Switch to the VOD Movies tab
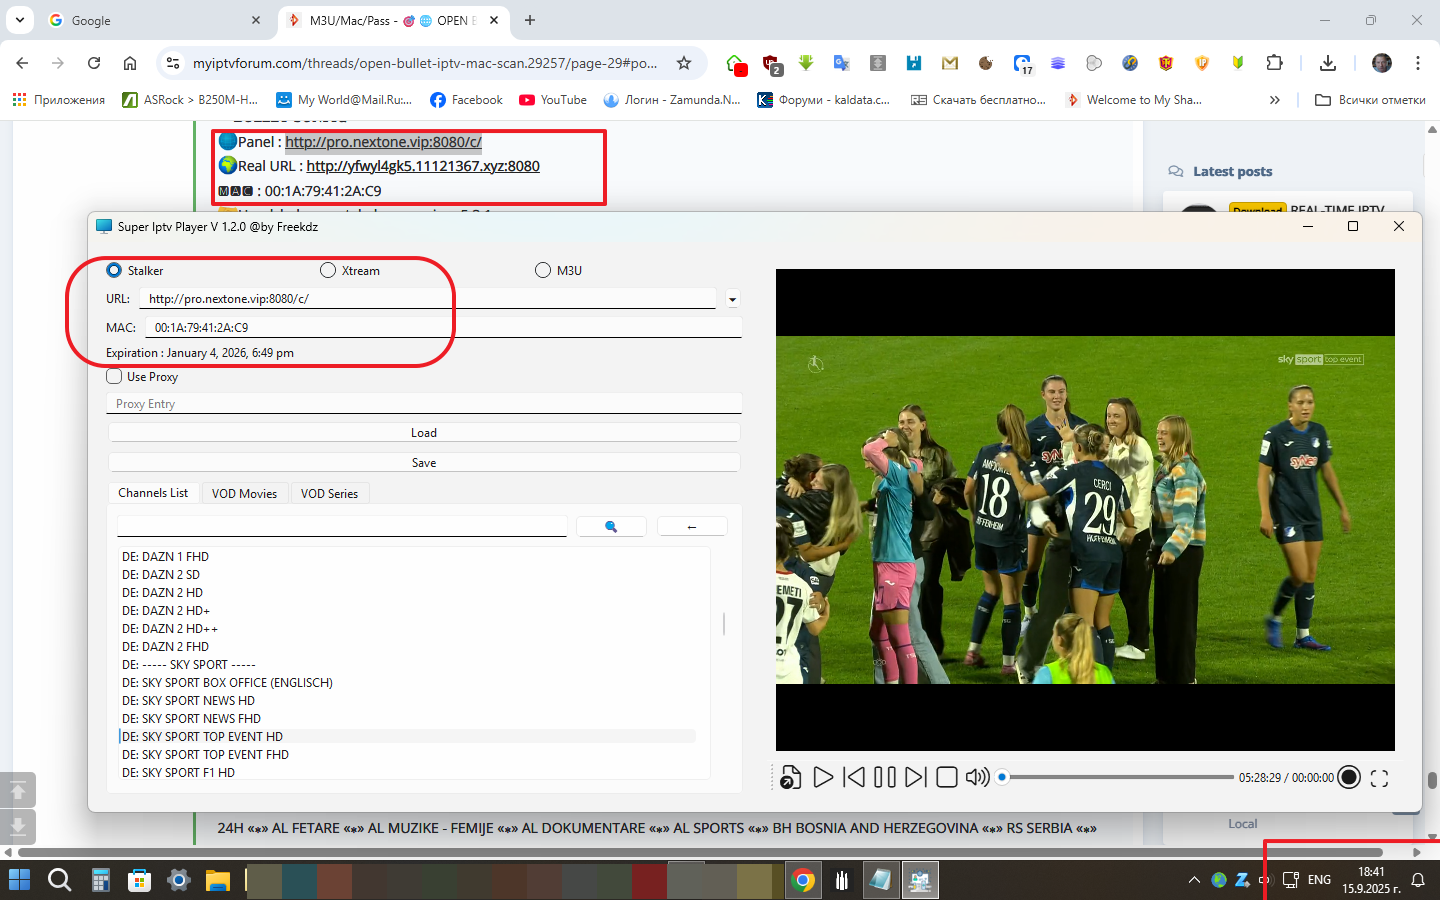Viewport: 1440px width, 900px height. coord(244,493)
